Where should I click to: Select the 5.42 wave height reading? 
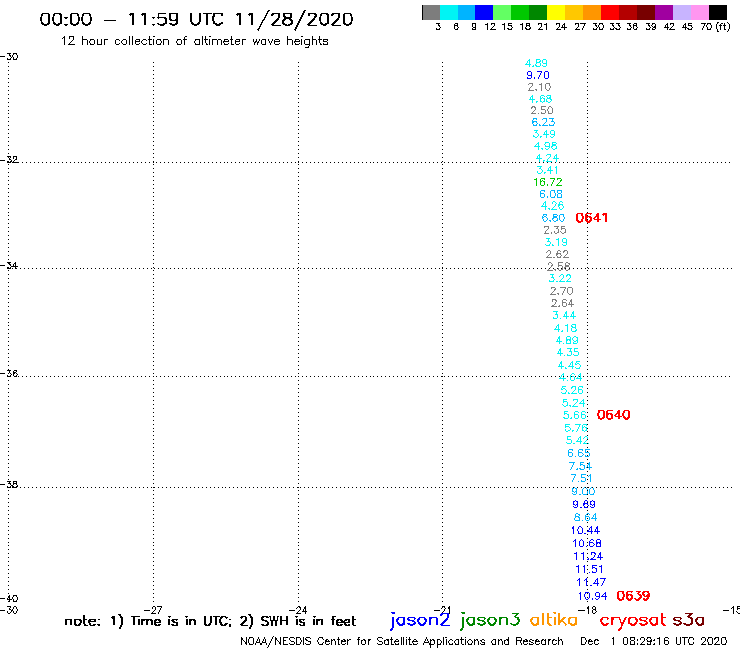click(577, 440)
